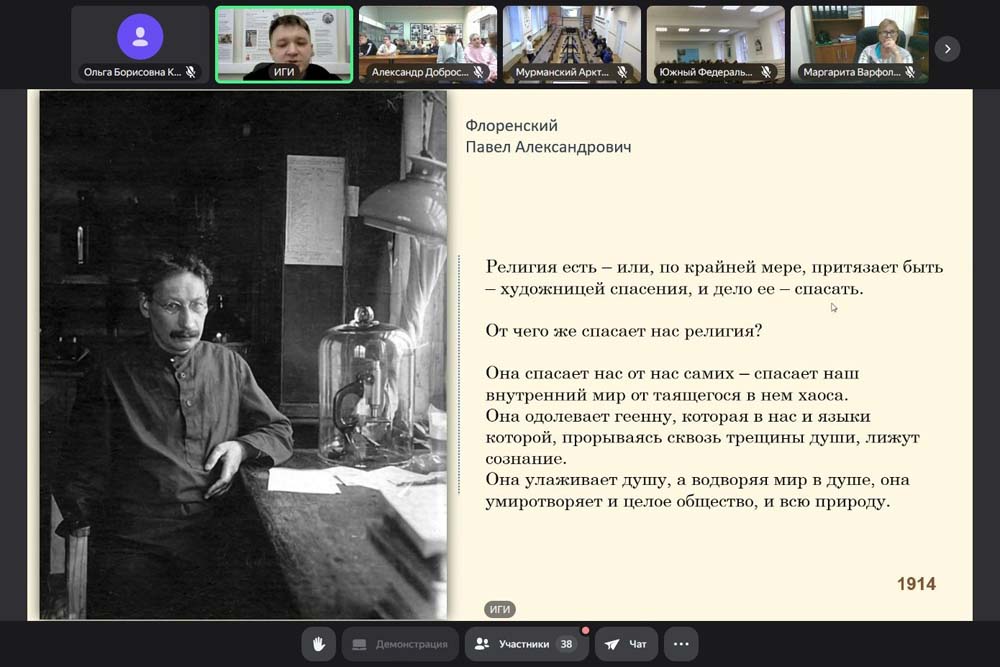Open the three-dots more options menu

pyautogui.click(x=681, y=644)
